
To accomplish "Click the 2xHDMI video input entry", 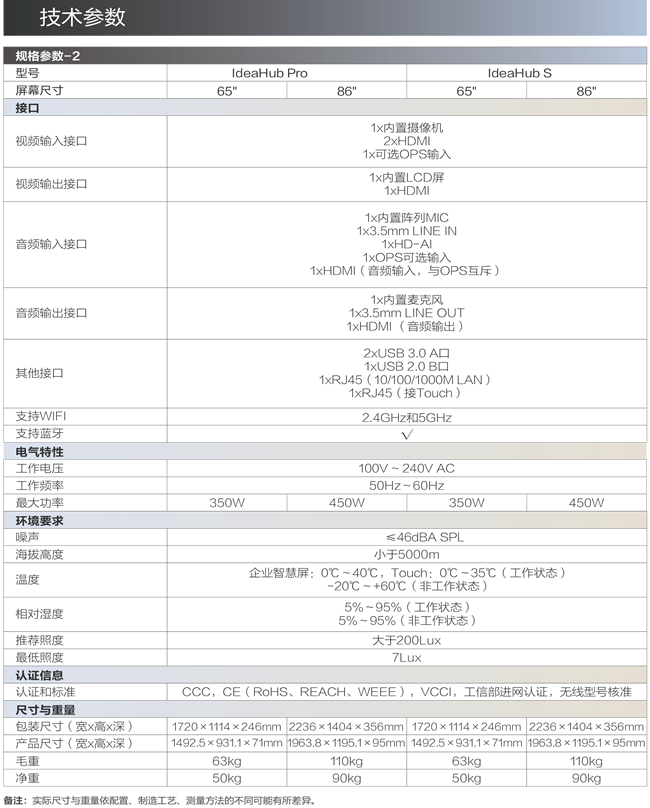I will click(407, 141).
